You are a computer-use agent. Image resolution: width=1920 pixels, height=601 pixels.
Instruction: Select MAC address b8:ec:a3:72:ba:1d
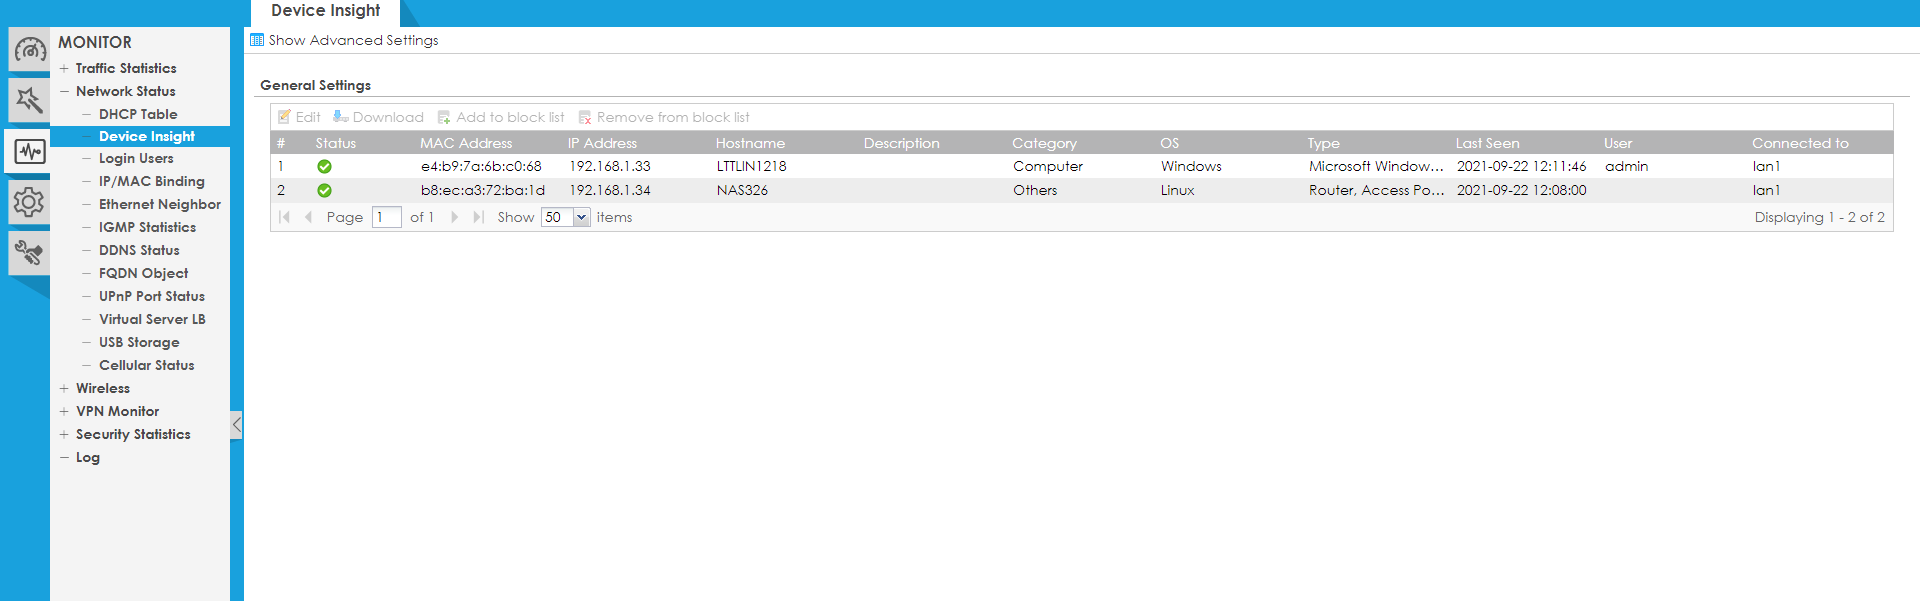pos(483,190)
